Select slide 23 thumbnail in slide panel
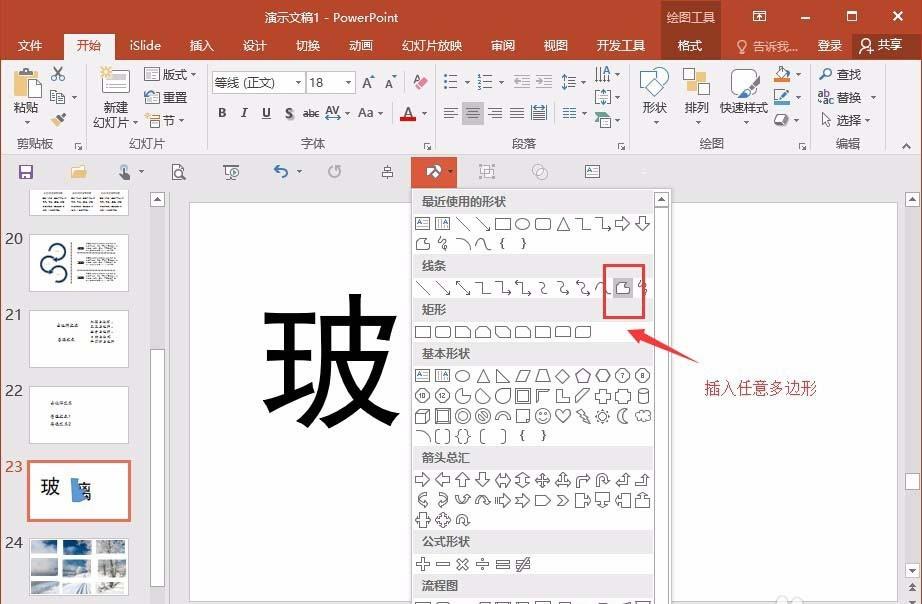Viewport: 922px width, 604px height. click(79, 490)
